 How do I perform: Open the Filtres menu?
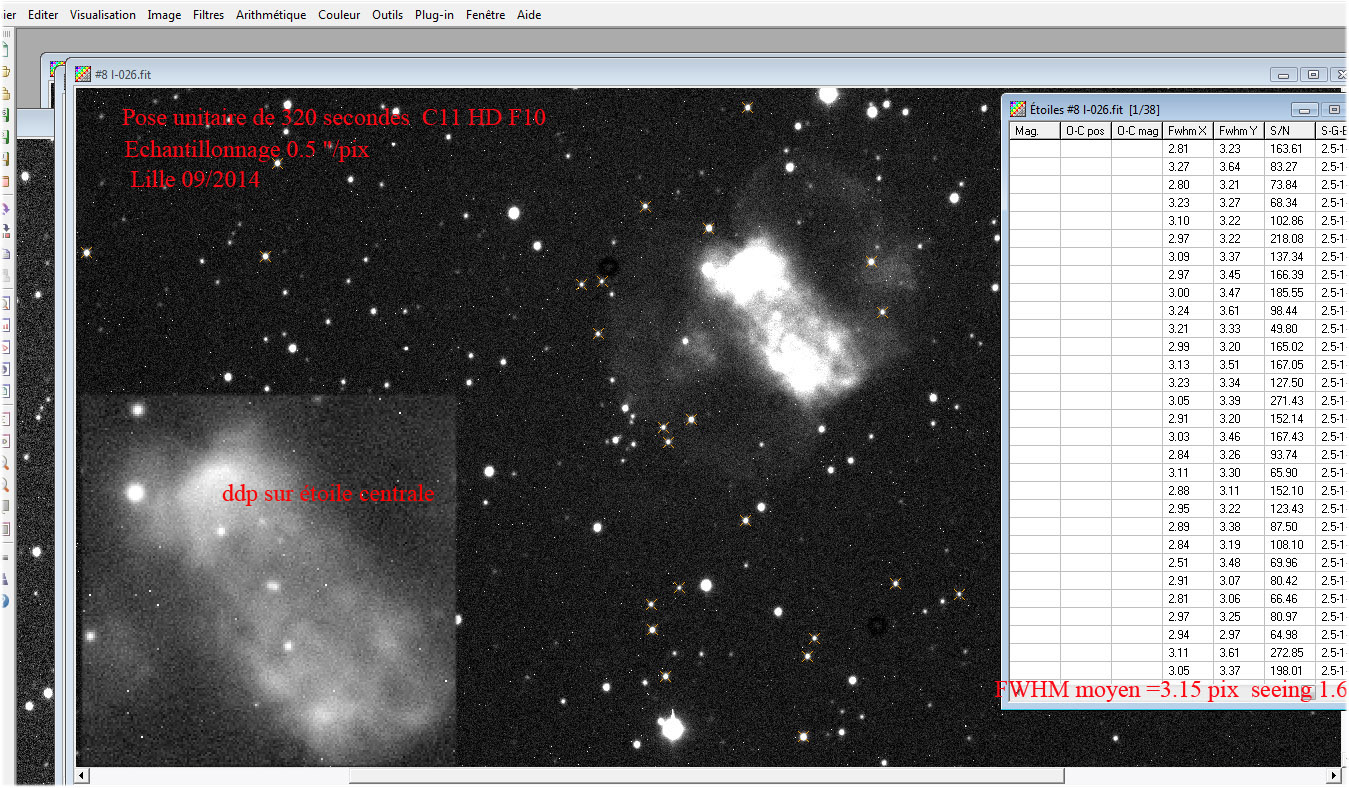point(208,15)
